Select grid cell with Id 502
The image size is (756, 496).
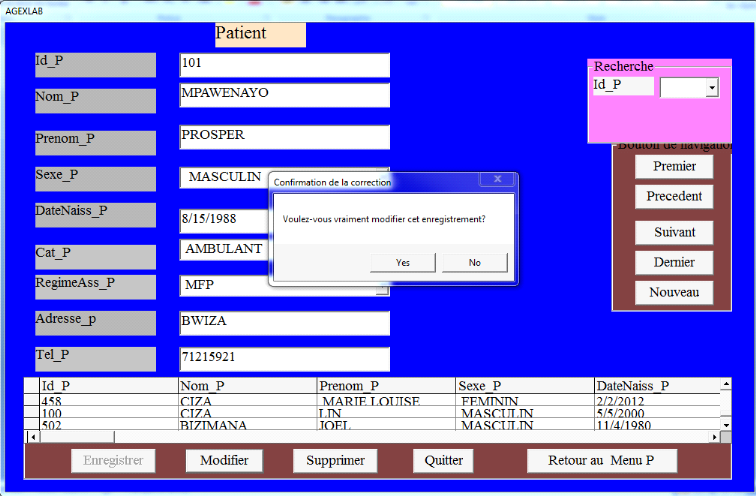pos(109,425)
